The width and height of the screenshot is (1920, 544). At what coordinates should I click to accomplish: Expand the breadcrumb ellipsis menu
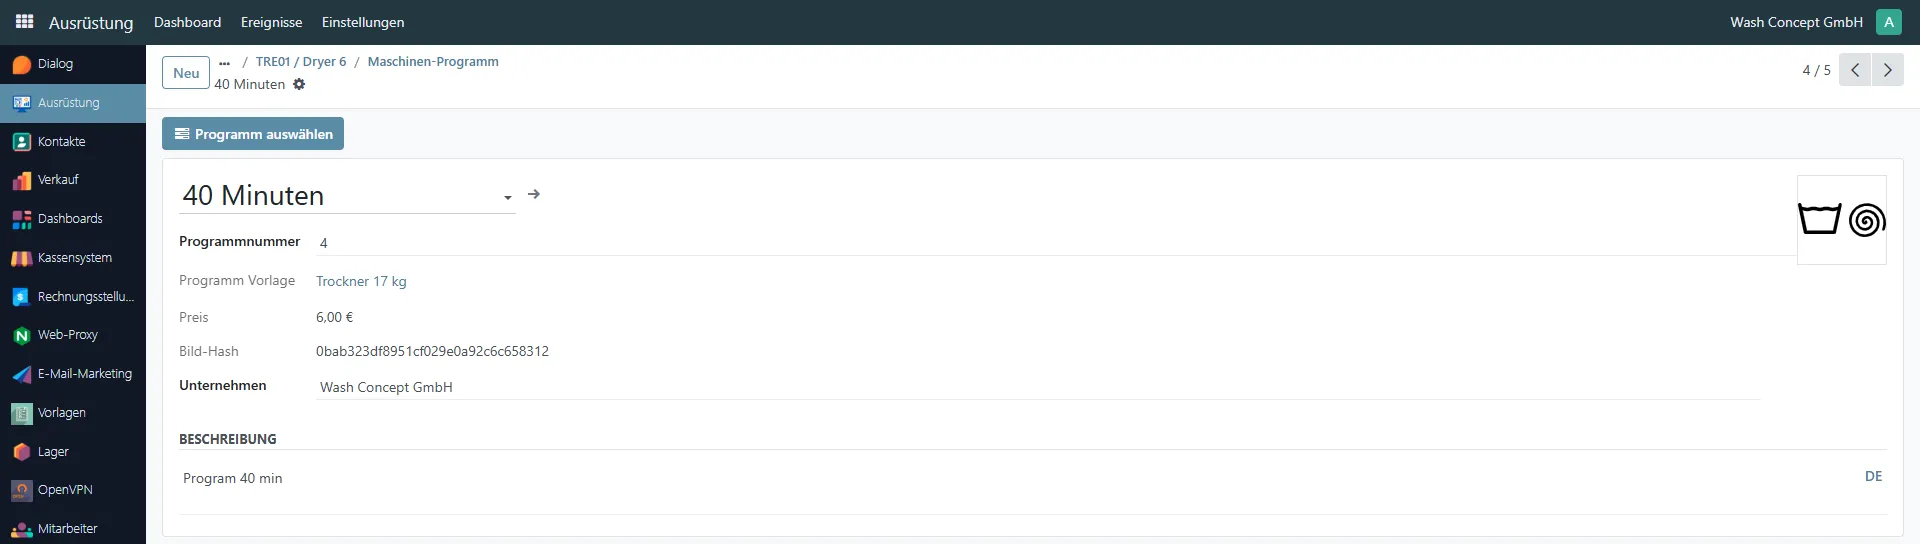224,62
